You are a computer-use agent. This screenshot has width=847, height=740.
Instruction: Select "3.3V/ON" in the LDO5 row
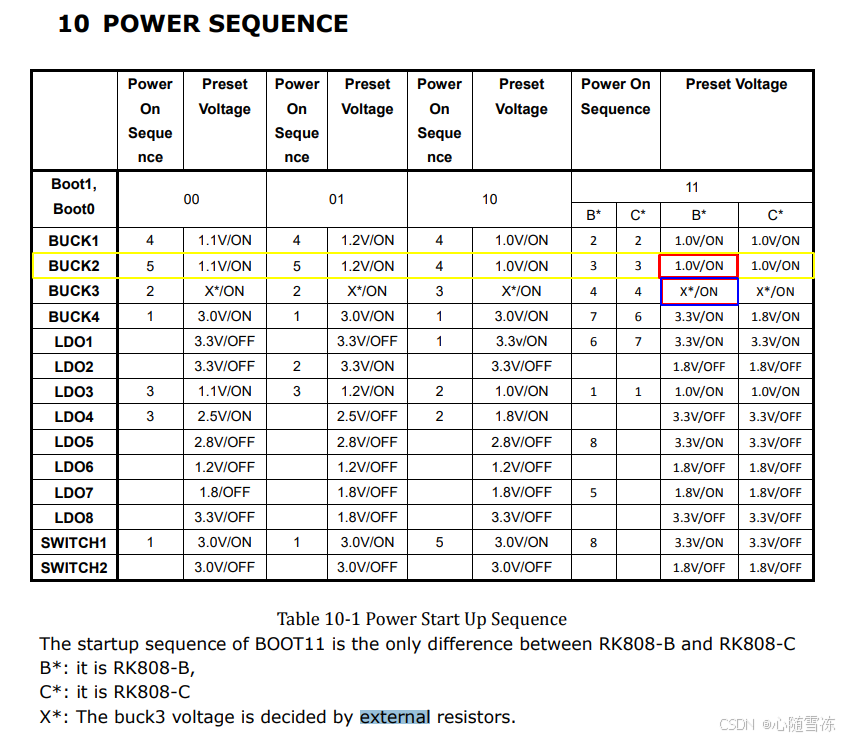click(x=699, y=442)
